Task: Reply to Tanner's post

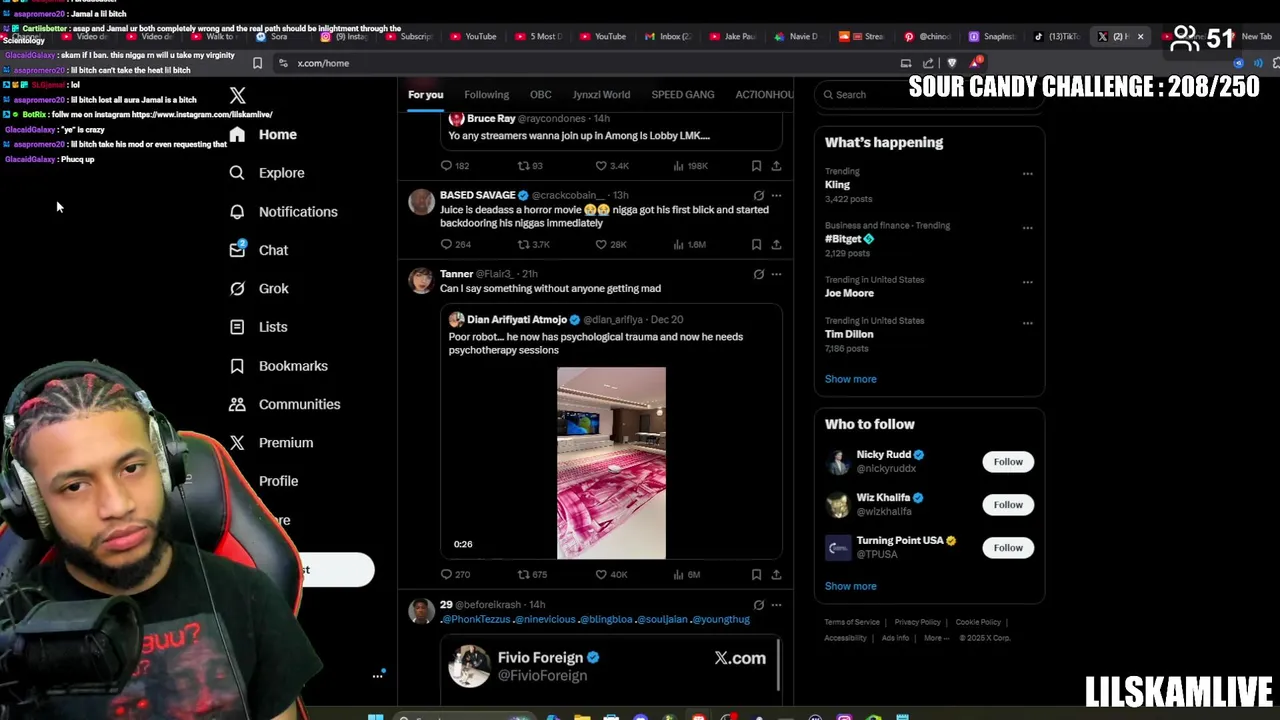Action: 455,574
